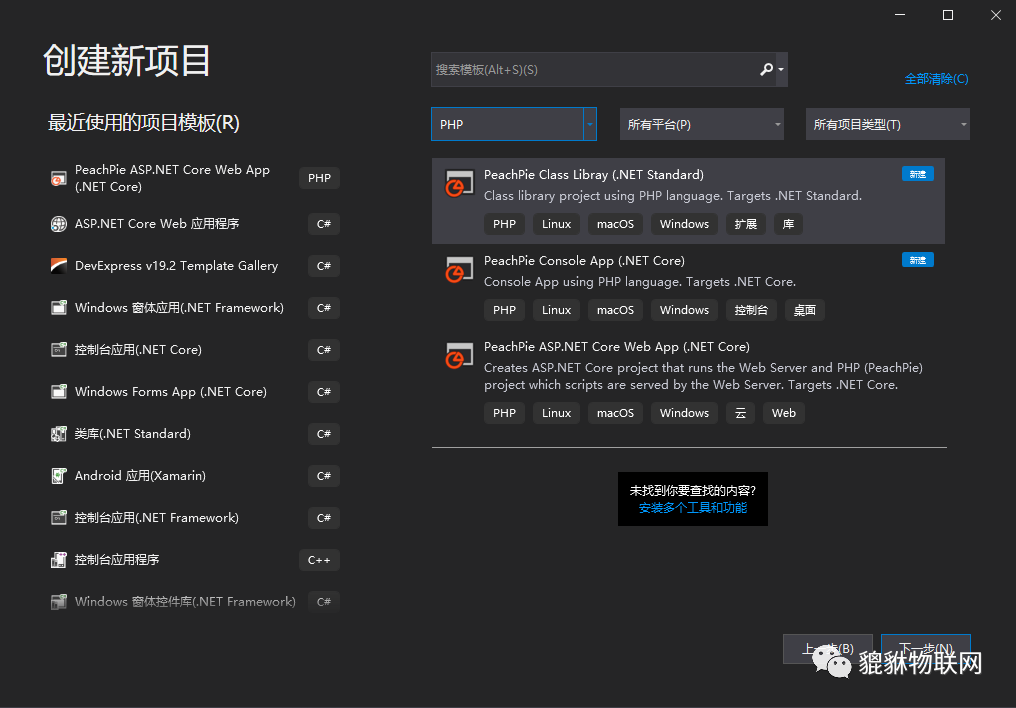Image resolution: width=1016 pixels, height=708 pixels.
Task: Minimize the 创建新项目 window
Action: pyautogui.click(x=900, y=15)
